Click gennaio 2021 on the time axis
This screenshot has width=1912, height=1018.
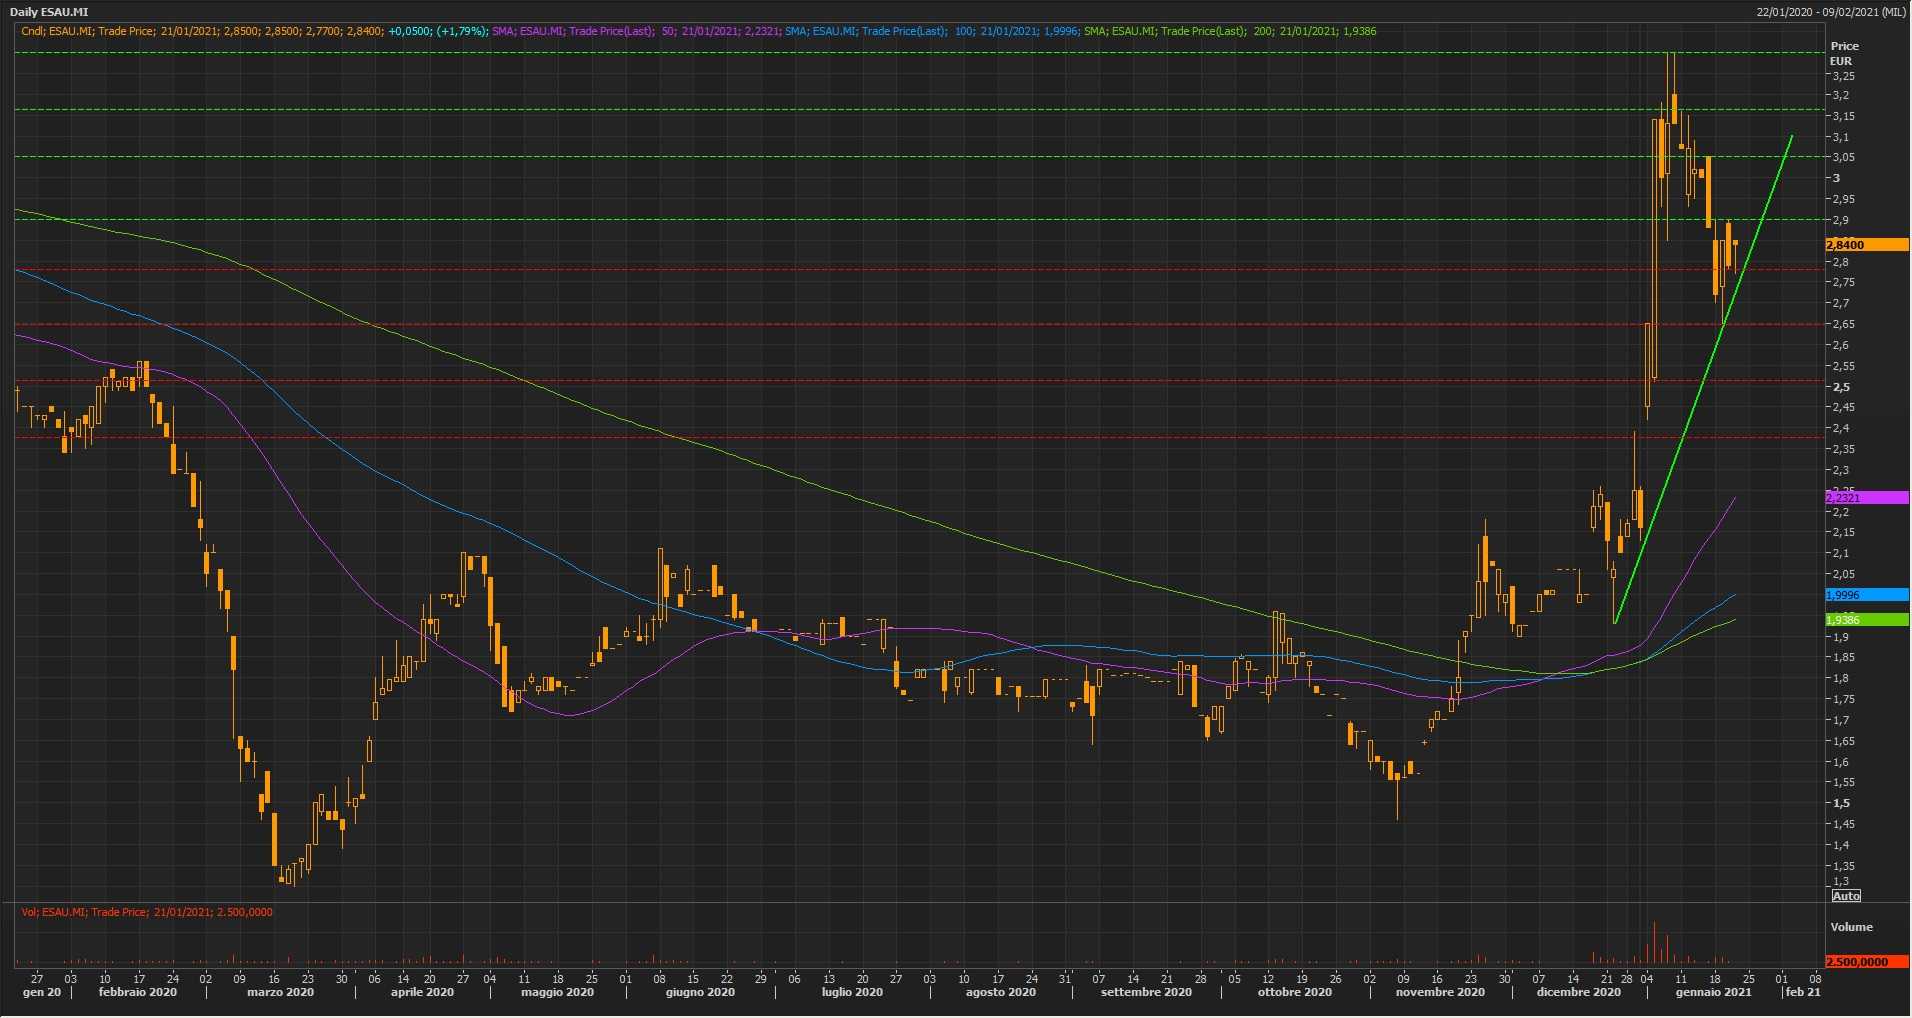coord(1713,993)
